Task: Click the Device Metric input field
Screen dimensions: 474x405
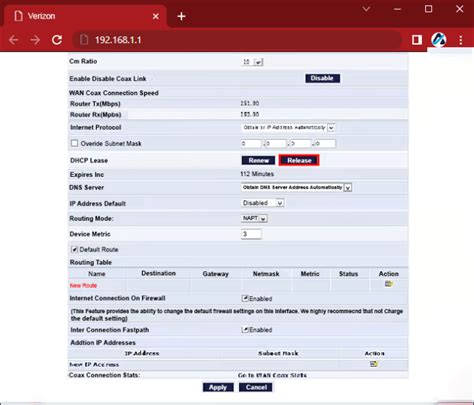Action: [251, 234]
